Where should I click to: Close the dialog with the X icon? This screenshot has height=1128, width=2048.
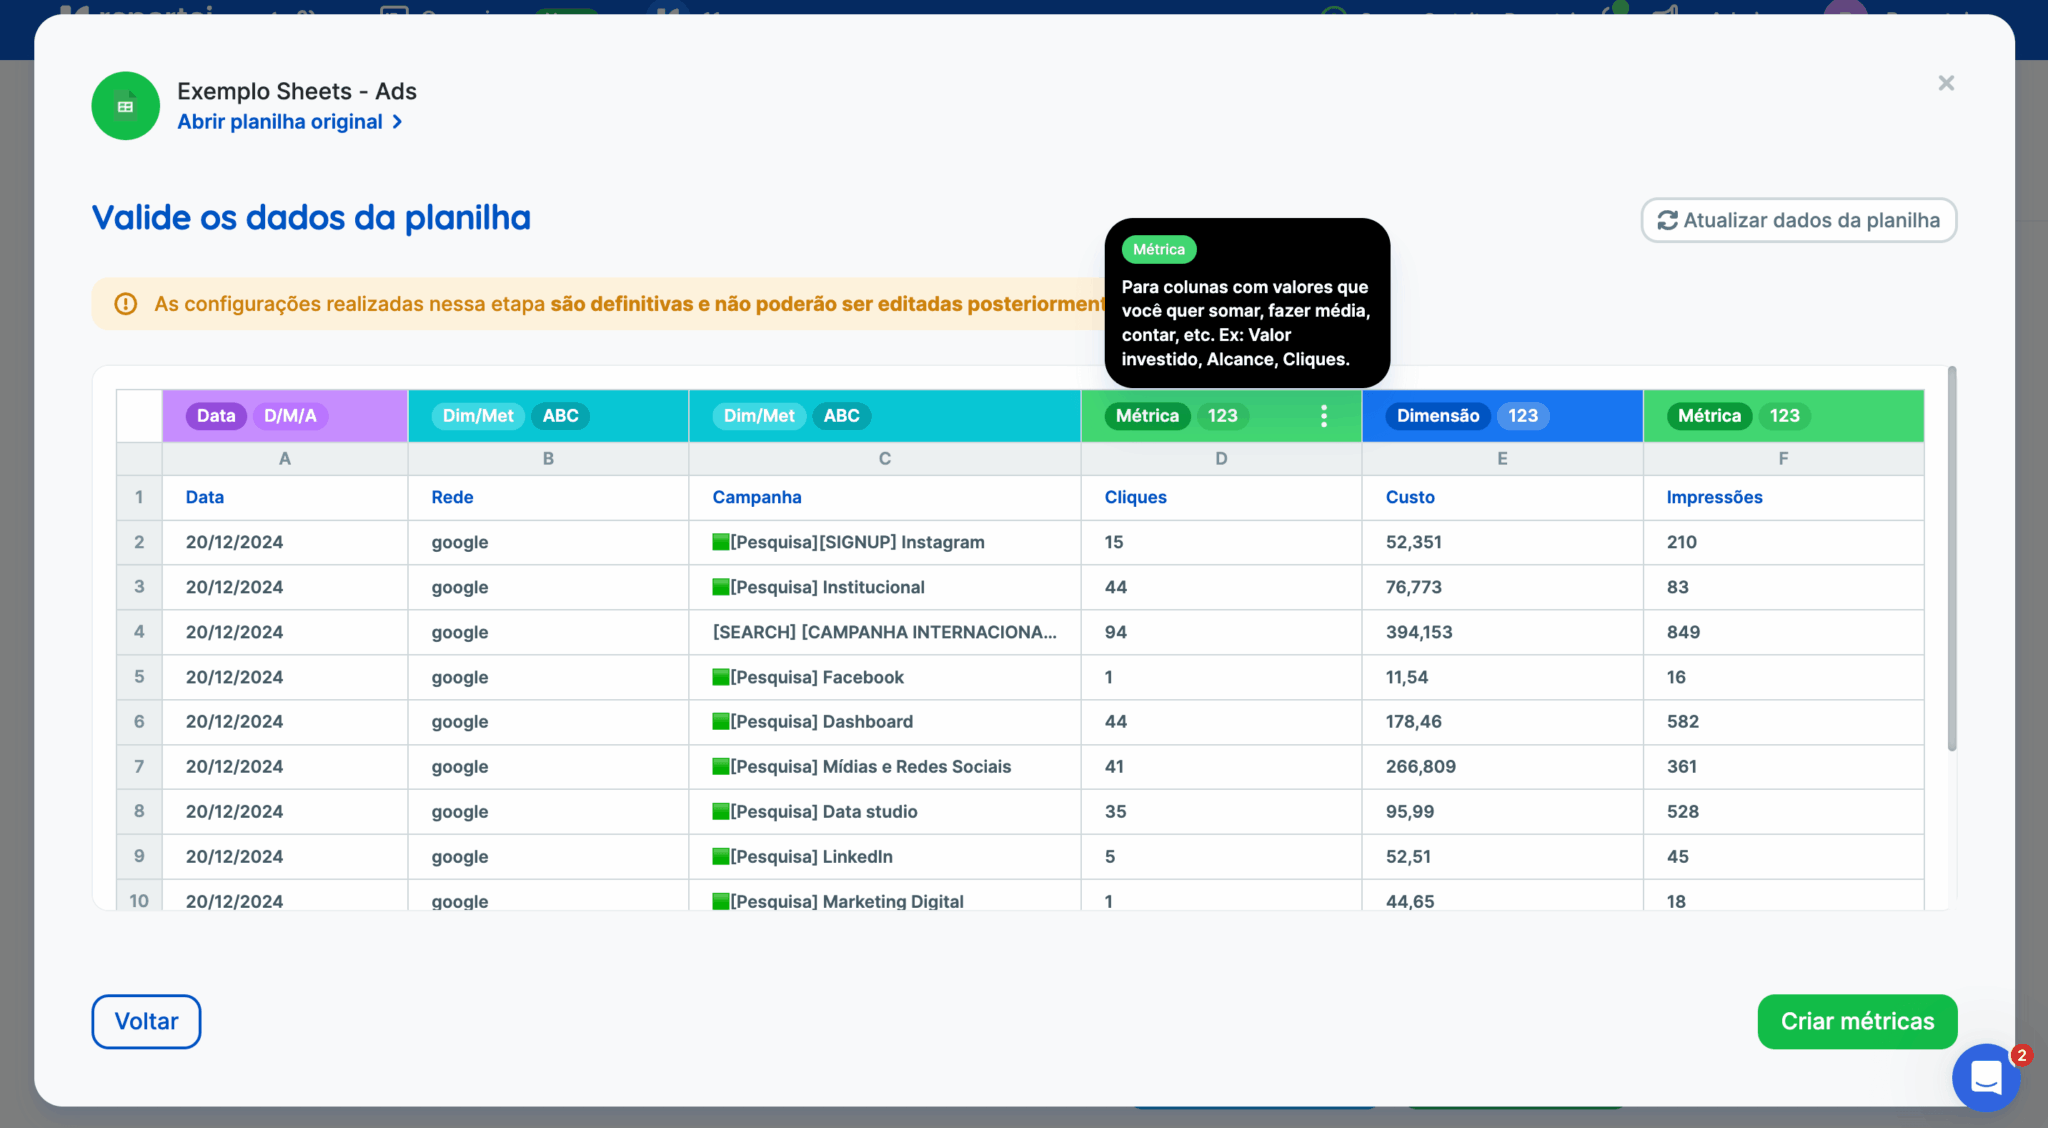[1945, 83]
